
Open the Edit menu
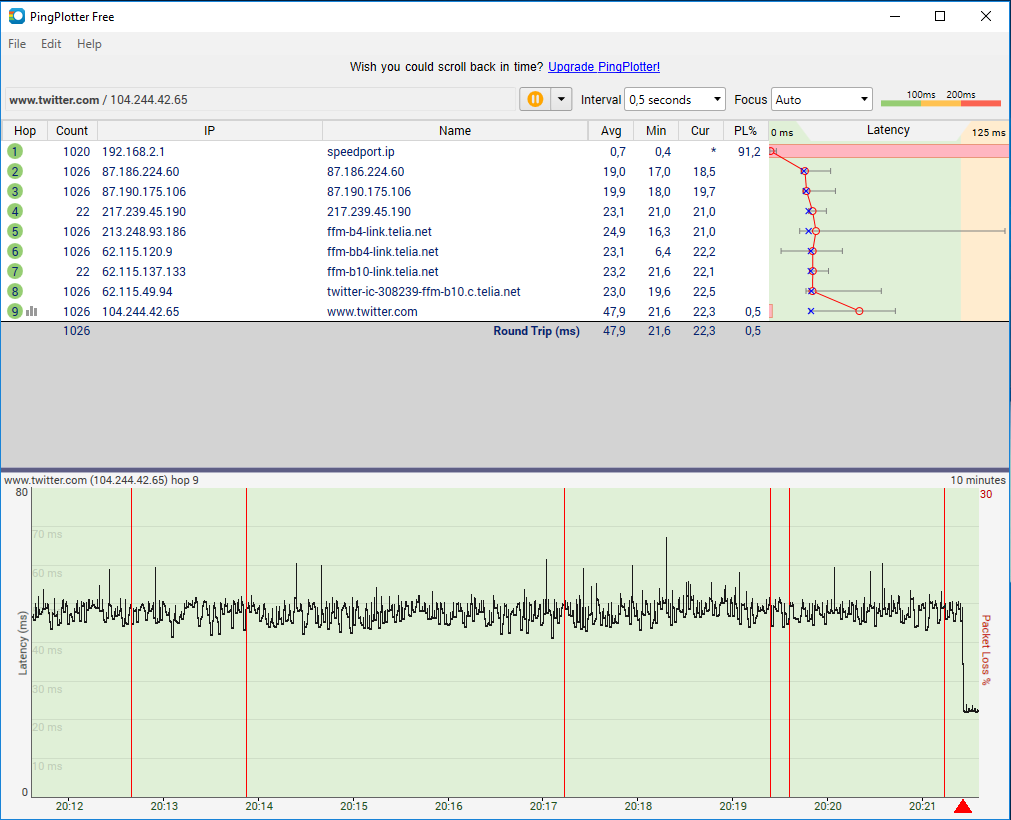tap(51, 44)
